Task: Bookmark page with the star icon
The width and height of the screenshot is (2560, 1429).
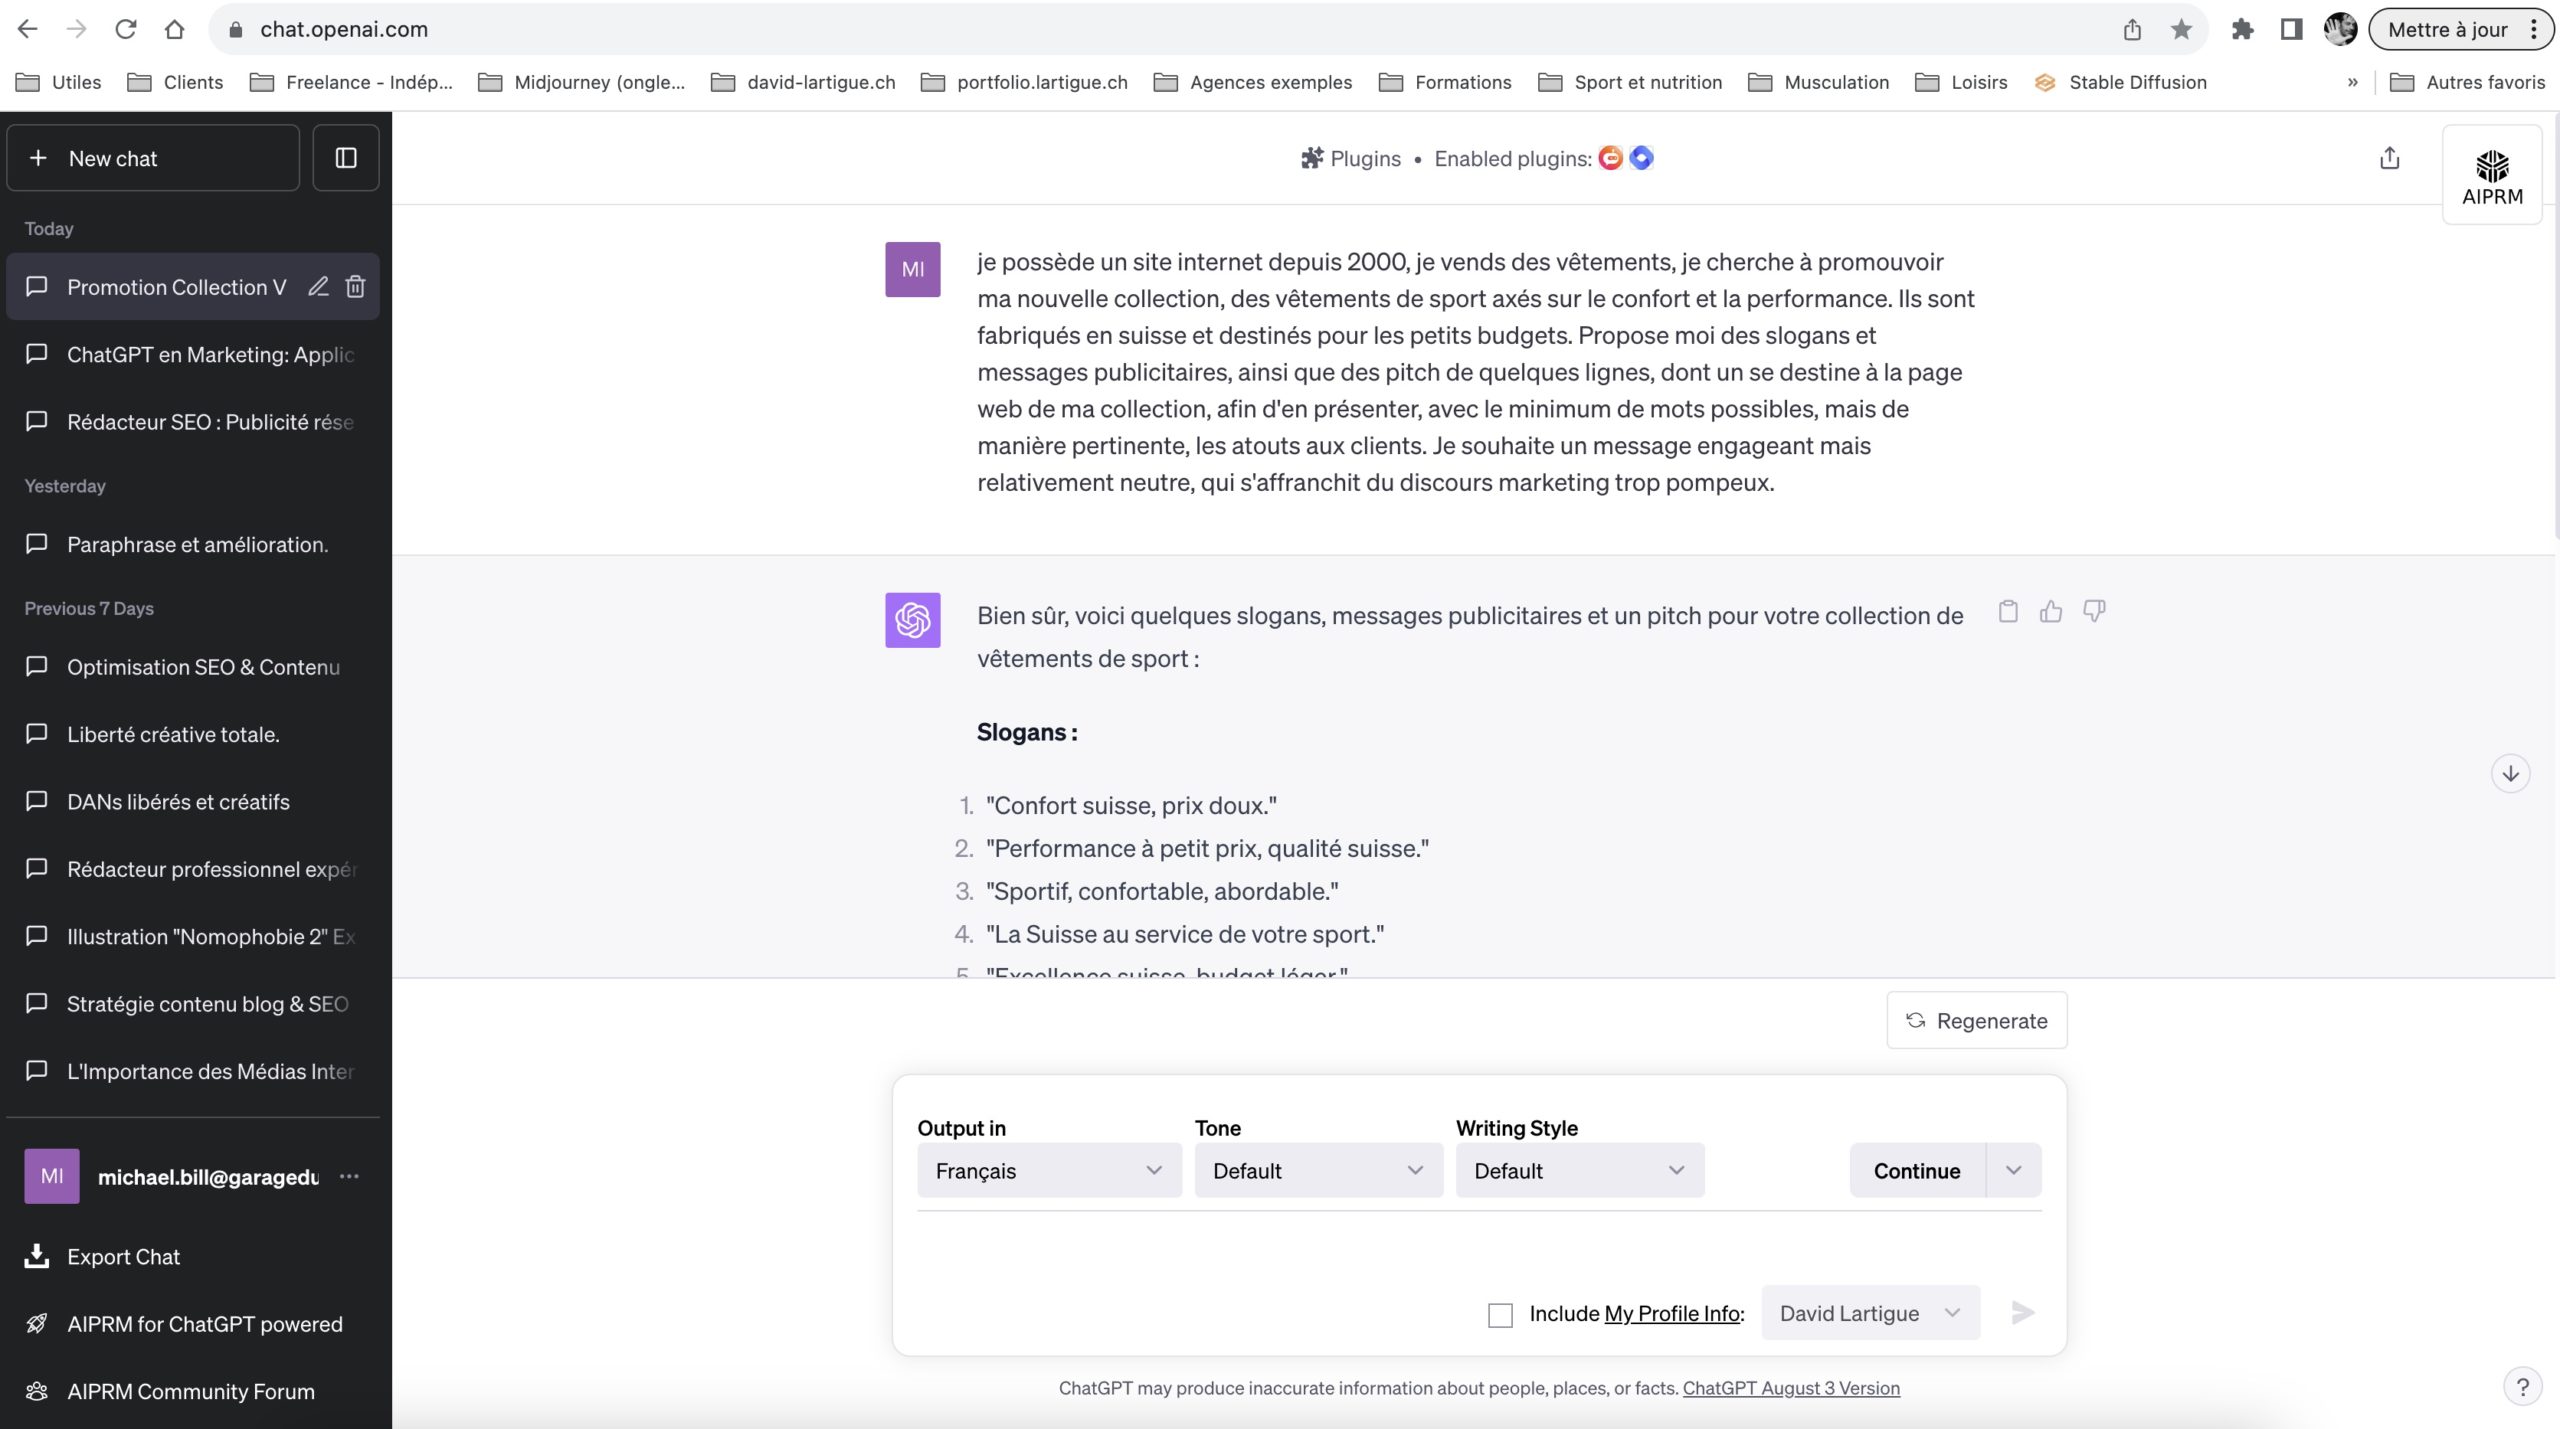Action: pyautogui.click(x=2181, y=29)
